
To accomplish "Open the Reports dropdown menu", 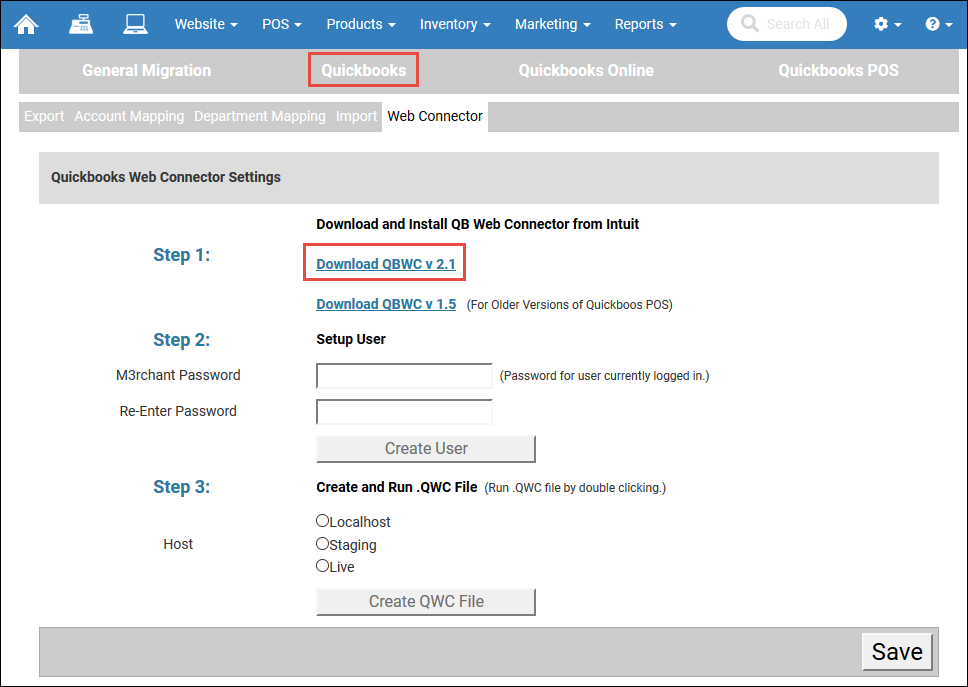I will pos(645,24).
